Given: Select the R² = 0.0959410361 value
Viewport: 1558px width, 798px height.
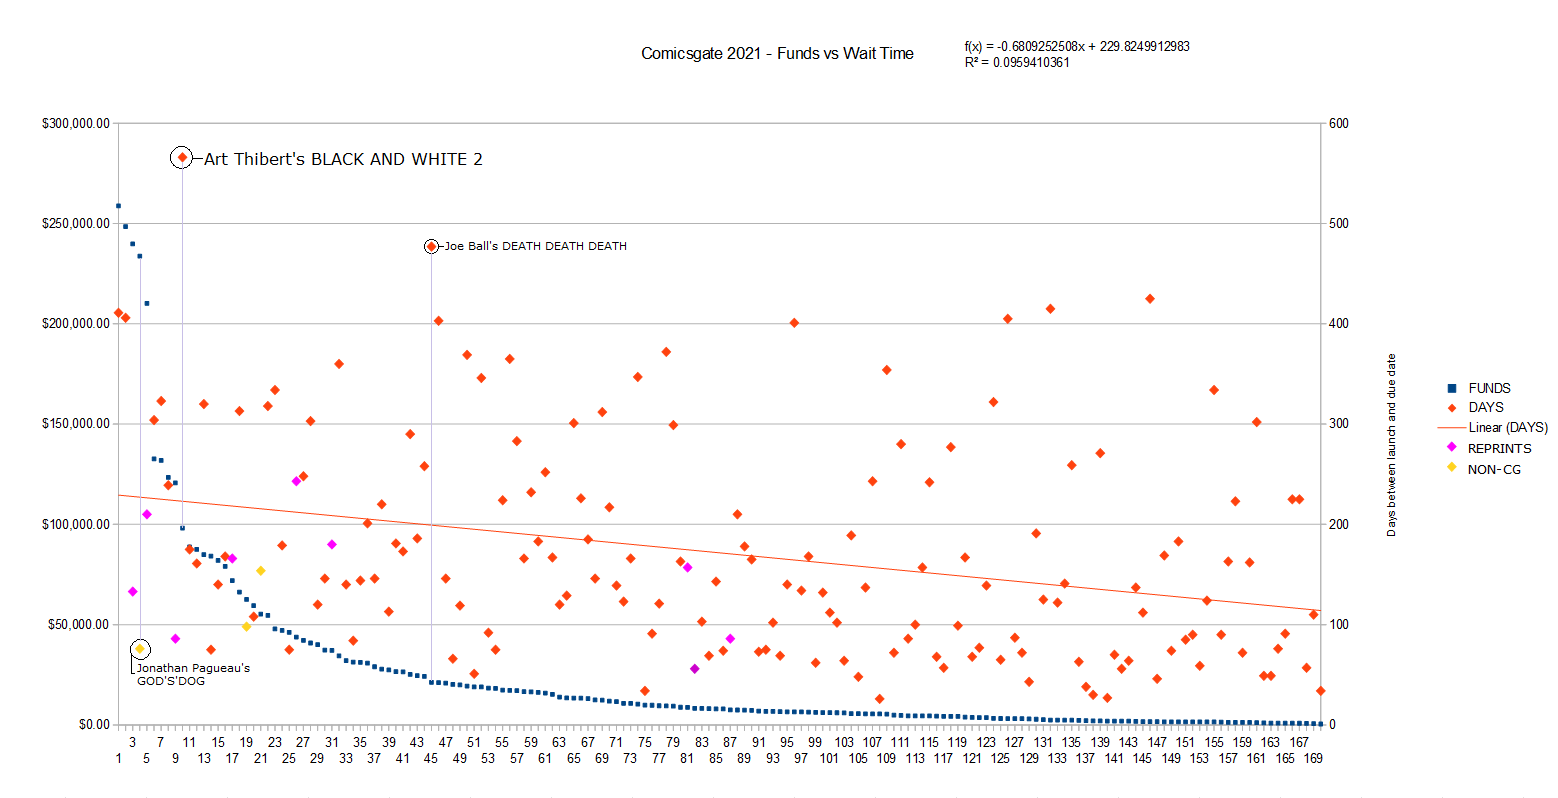Looking at the screenshot, I should tap(1017, 62).
